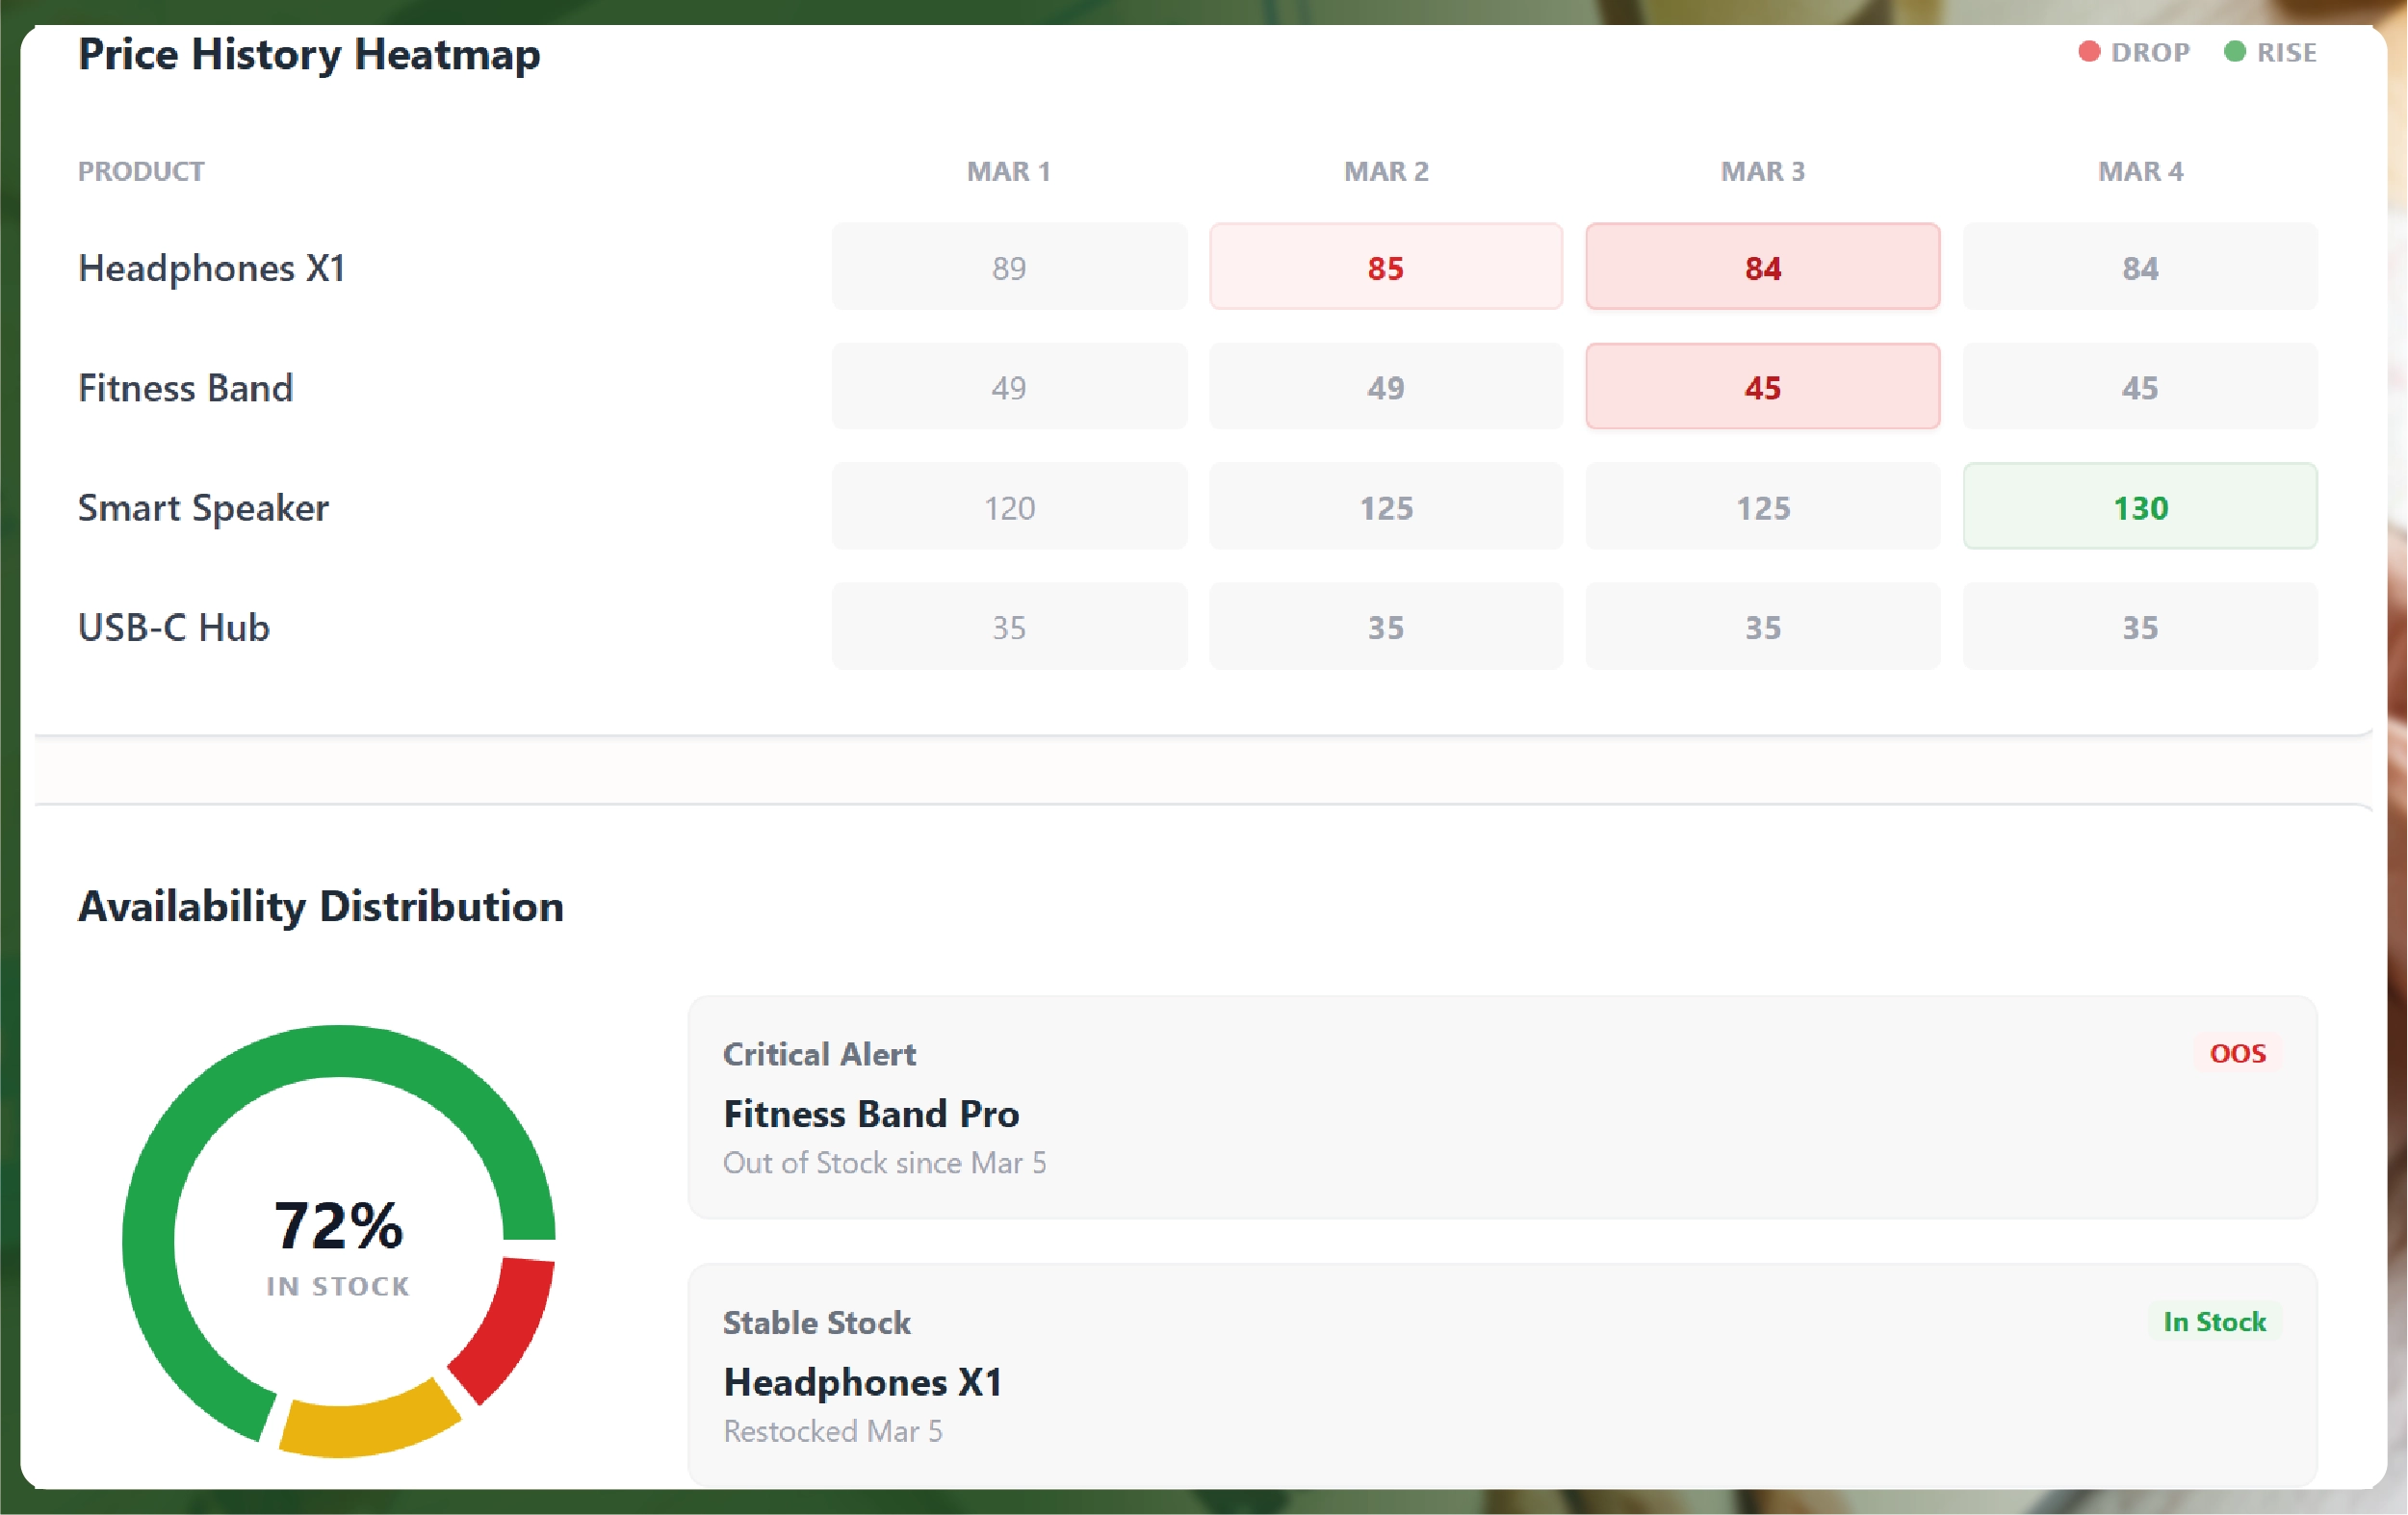The width and height of the screenshot is (2408, 1515).
Task: Select Headphones X1 Mar 3 cell showing 84
Action: tap(1762, 267)
